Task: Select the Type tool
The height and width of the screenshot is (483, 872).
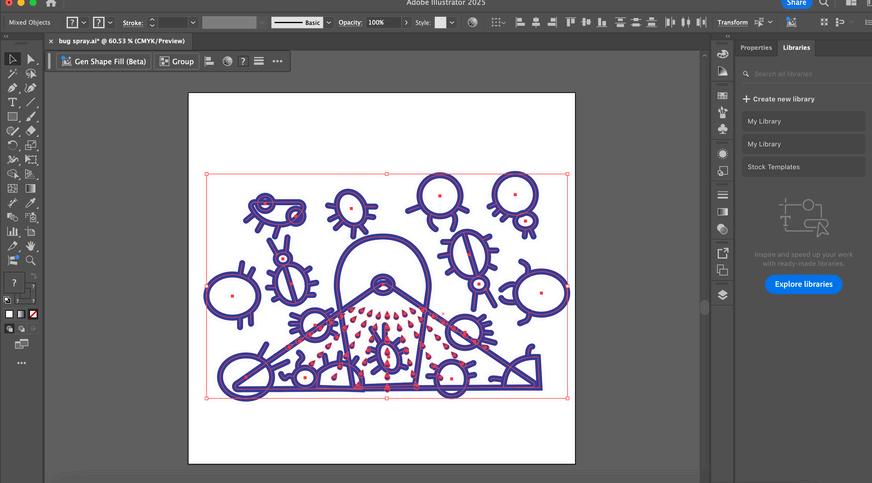Action: tap(12, 102)
